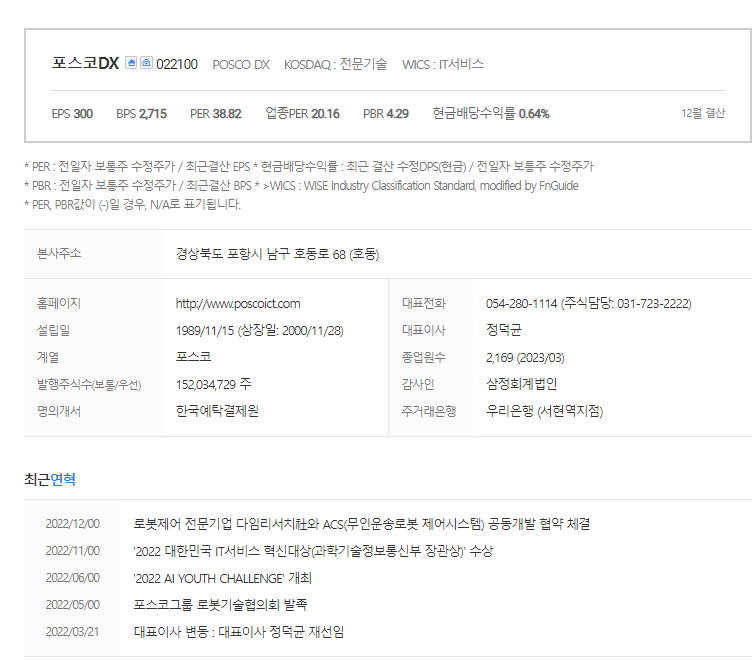Click the N/A로 표기됩니다 footnote line
The image size is (754, 661).
coord(132,204)
